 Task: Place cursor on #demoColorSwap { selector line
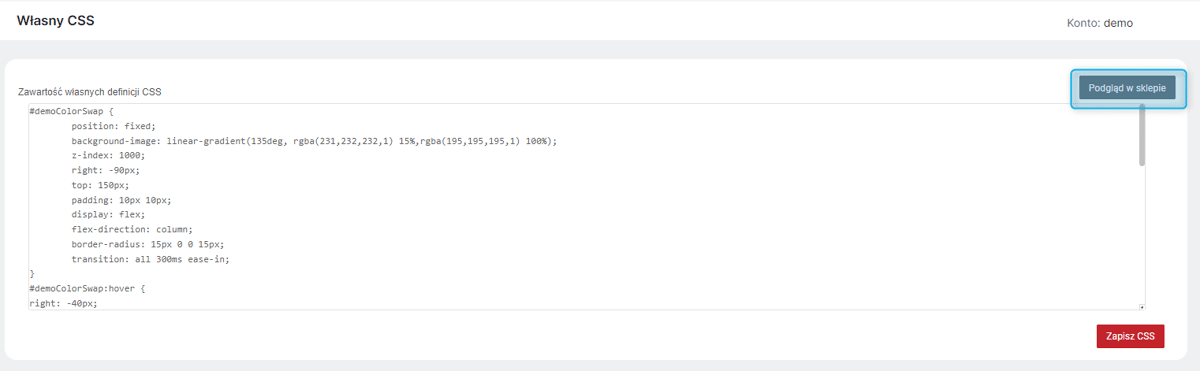72,112
